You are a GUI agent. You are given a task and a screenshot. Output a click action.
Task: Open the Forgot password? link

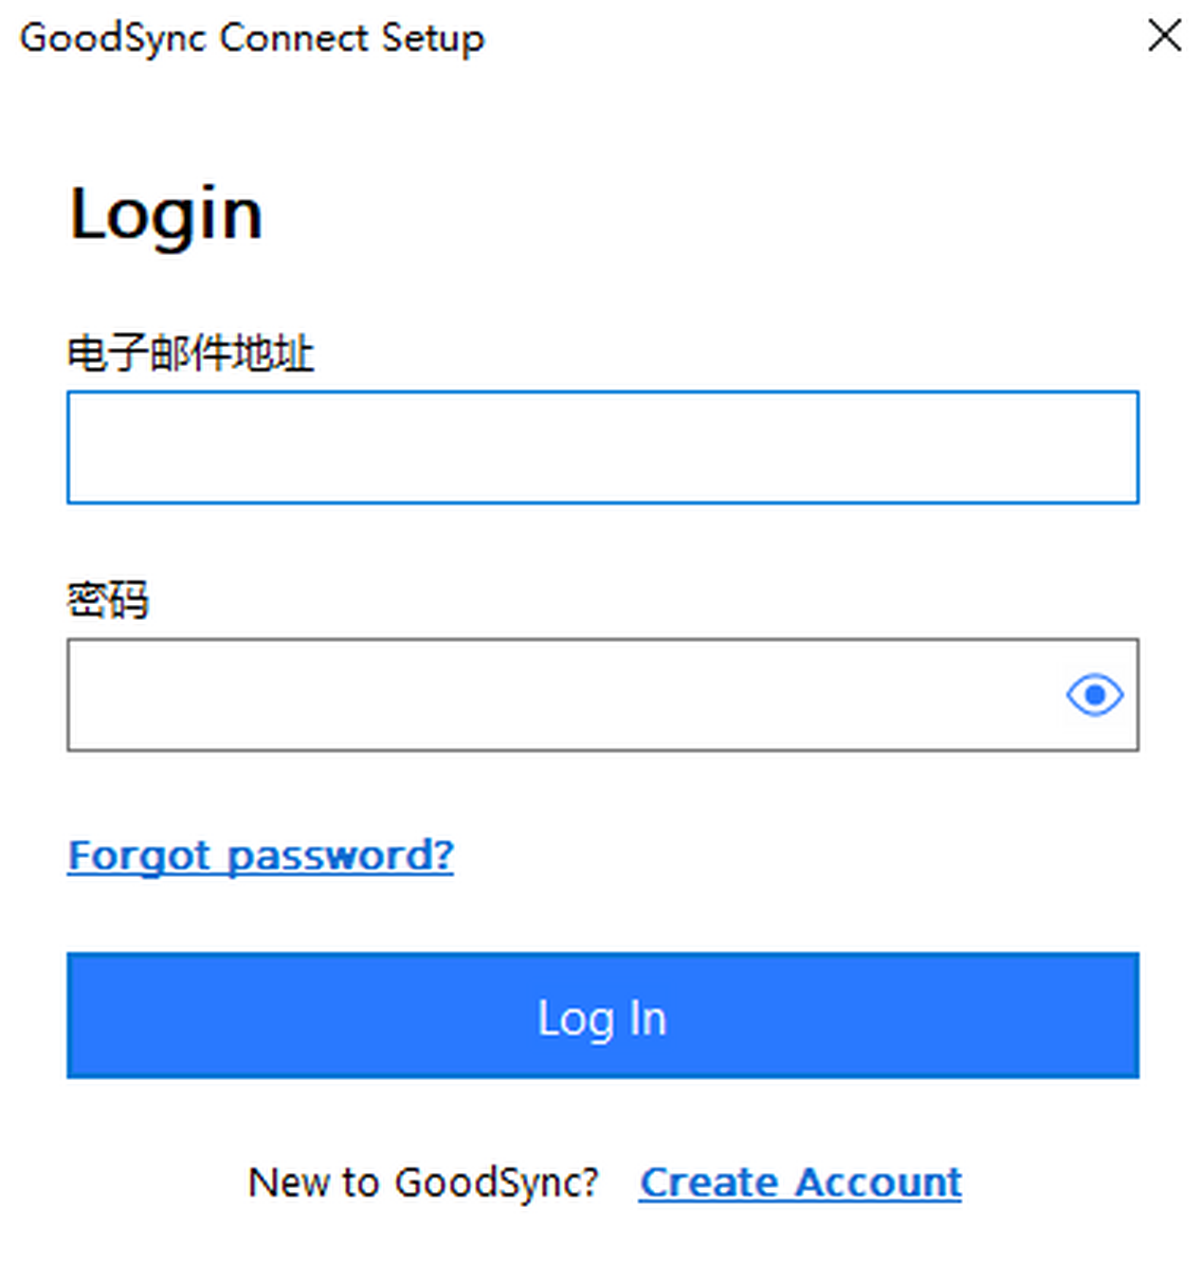pyautogui.click(x=260, y=855)
